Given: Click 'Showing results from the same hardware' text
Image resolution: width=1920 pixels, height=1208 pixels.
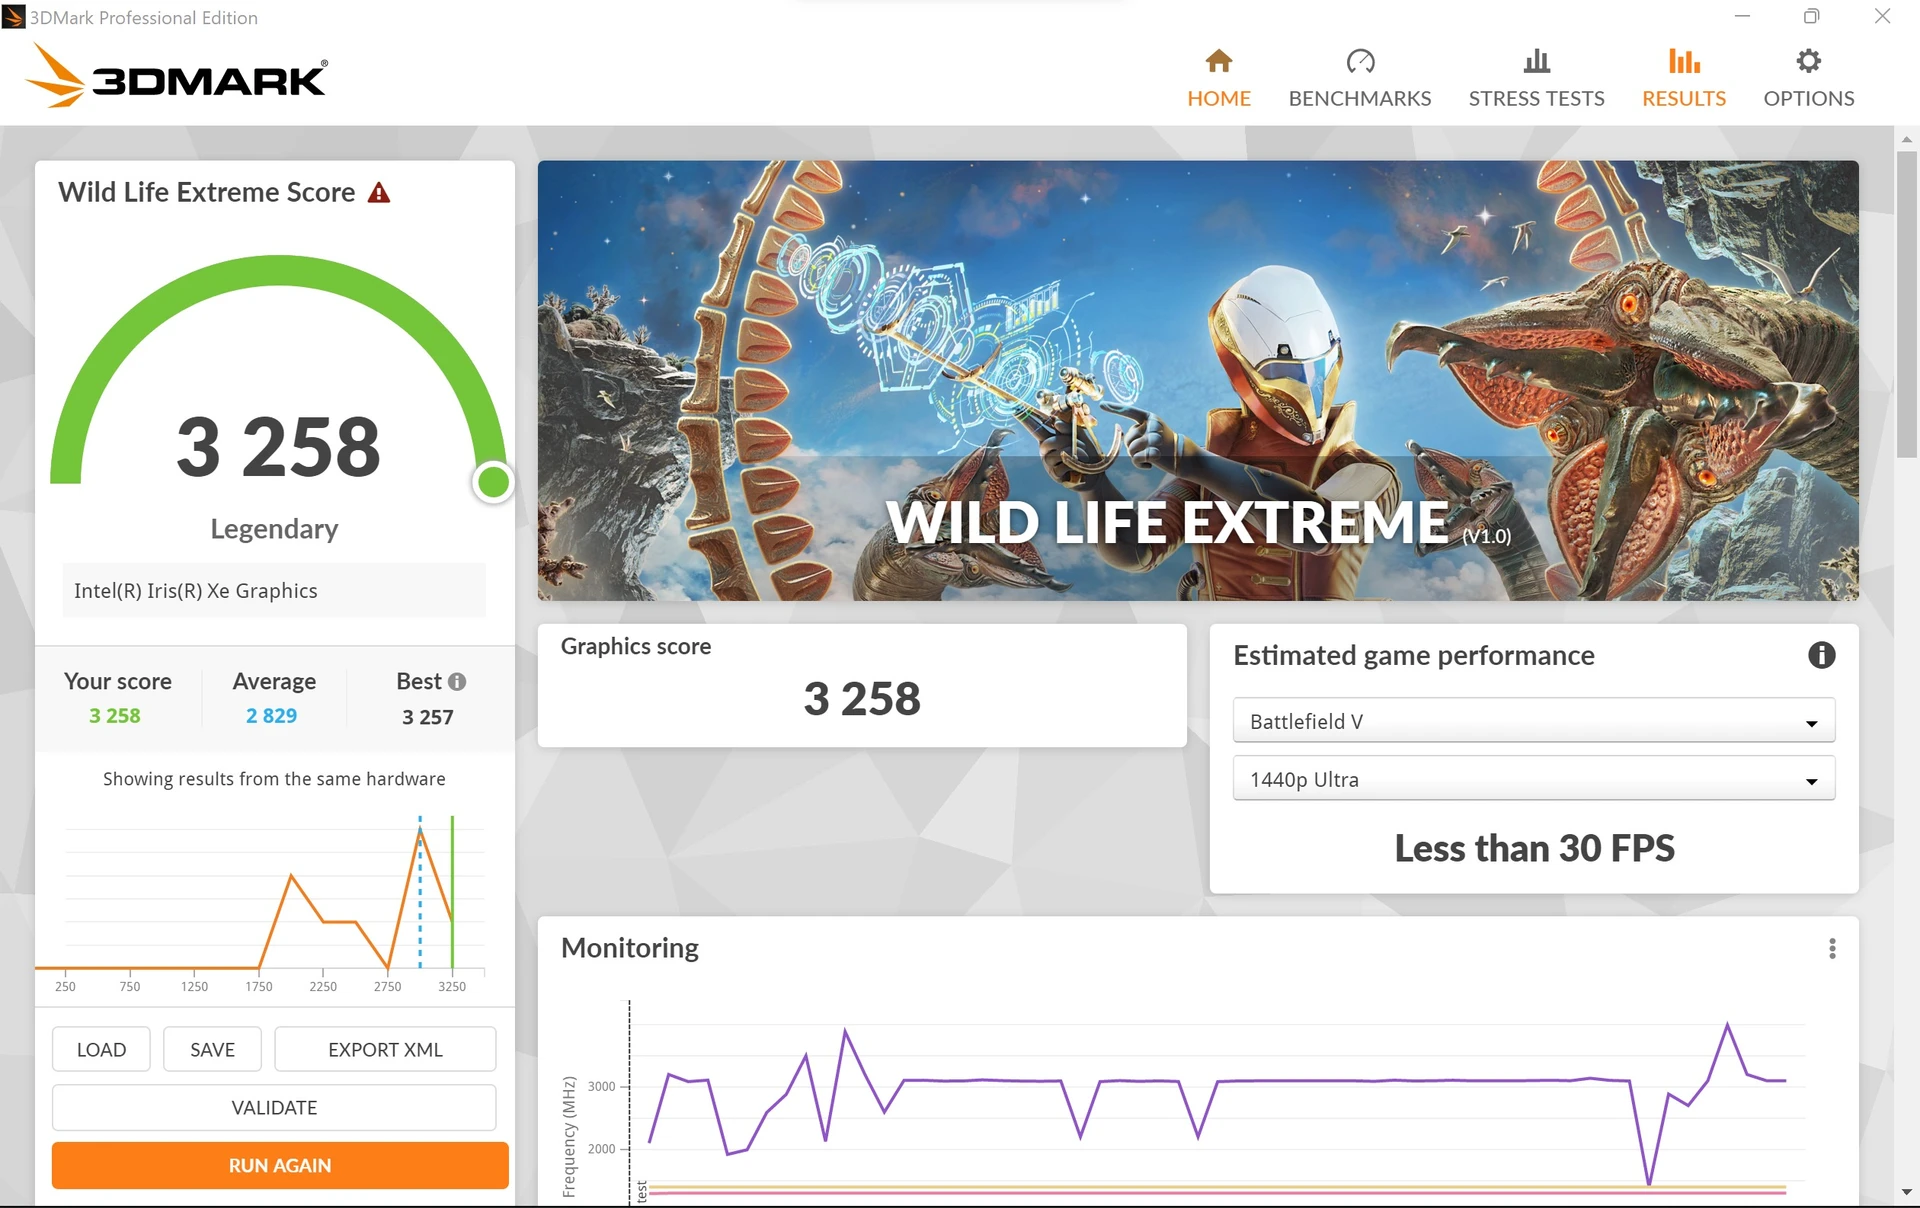Looking at the screenshot, I should pyautogui.click(x=274, y=779).
